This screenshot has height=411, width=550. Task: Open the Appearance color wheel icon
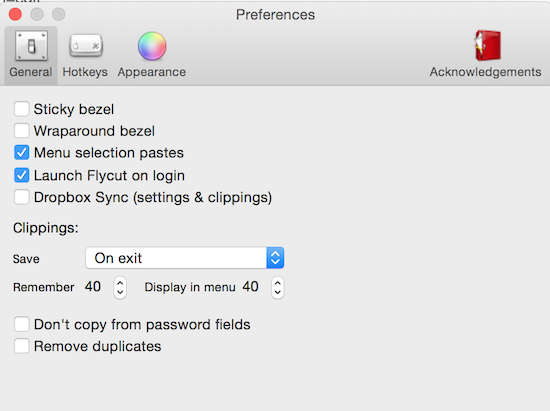point(152,46)
